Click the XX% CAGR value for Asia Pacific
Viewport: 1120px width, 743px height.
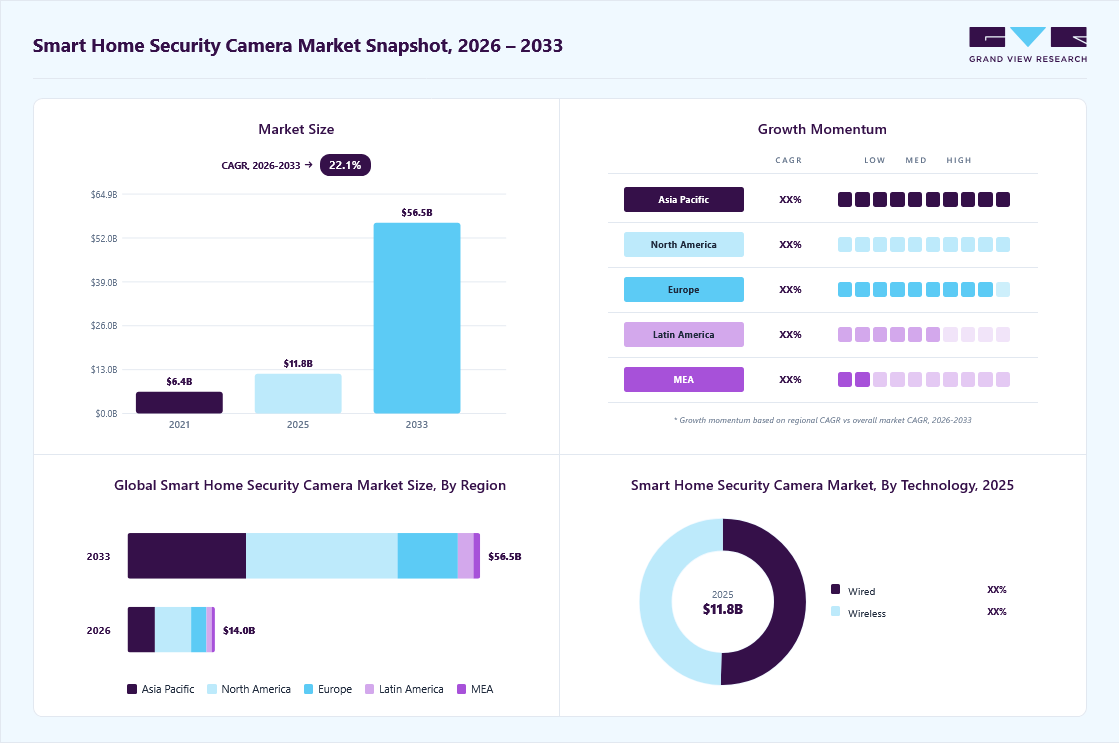pos(790,200)
